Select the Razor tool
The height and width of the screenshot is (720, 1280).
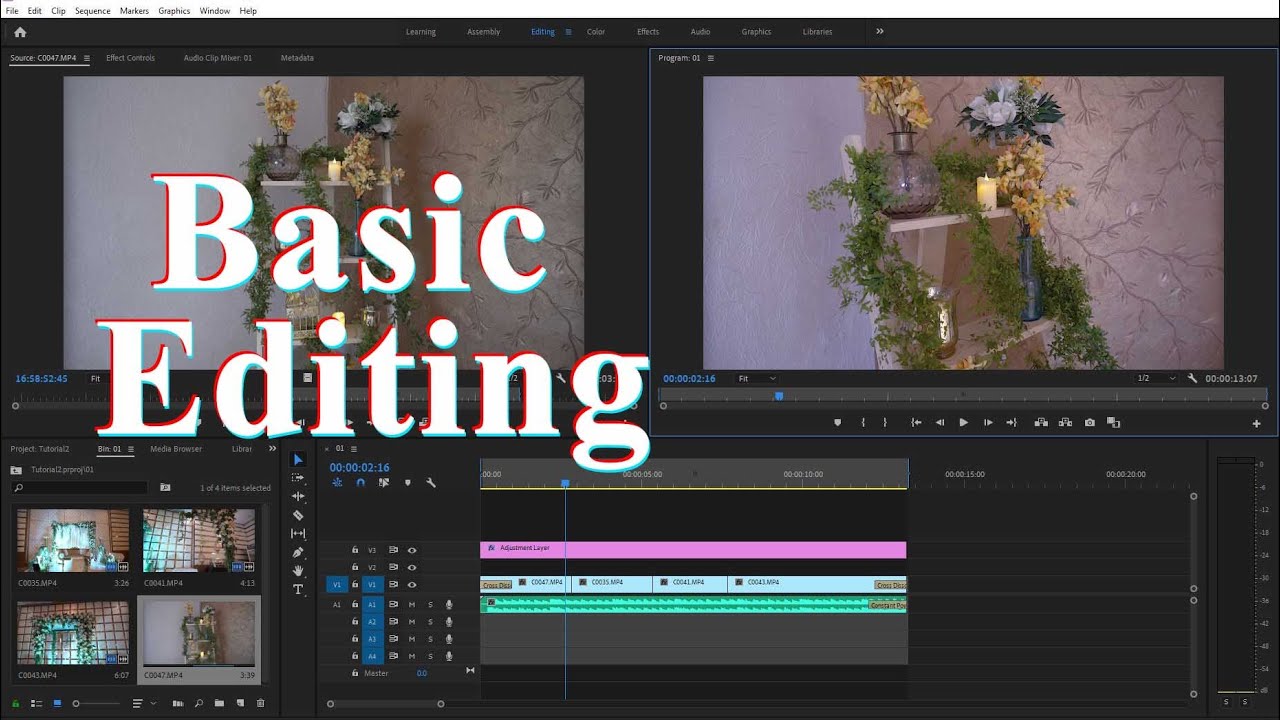point(298,515)
